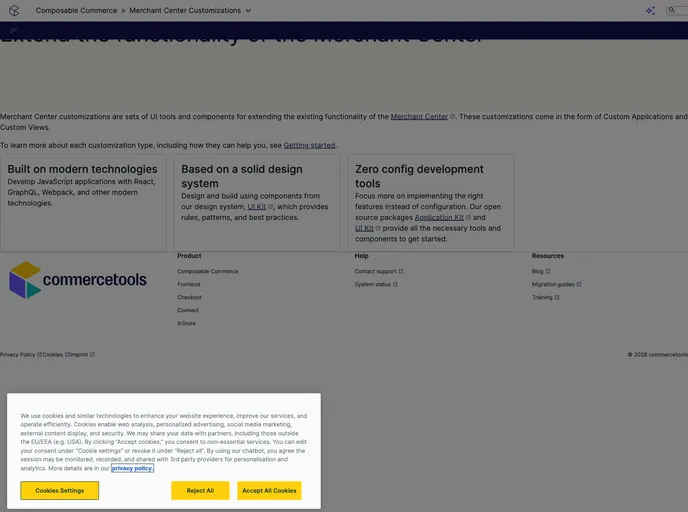Open Blog resources link
This screenshot has width=688, height=512.
[541, 272]
